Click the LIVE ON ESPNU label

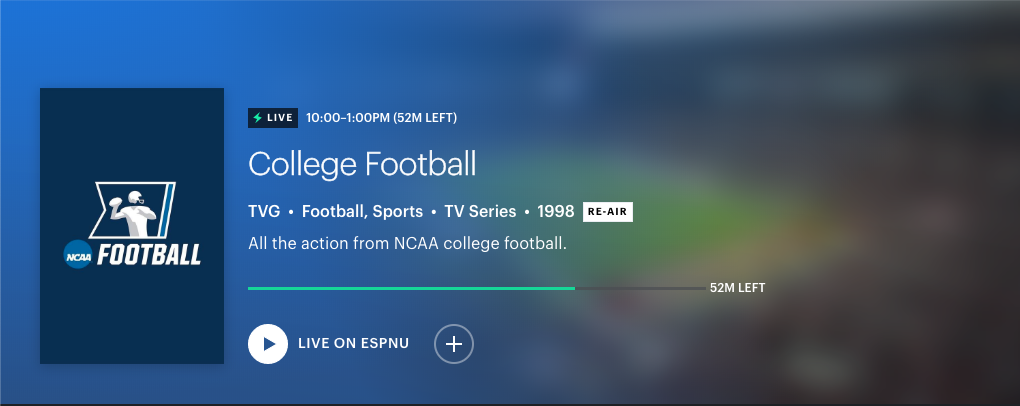[x=353, y=344]
